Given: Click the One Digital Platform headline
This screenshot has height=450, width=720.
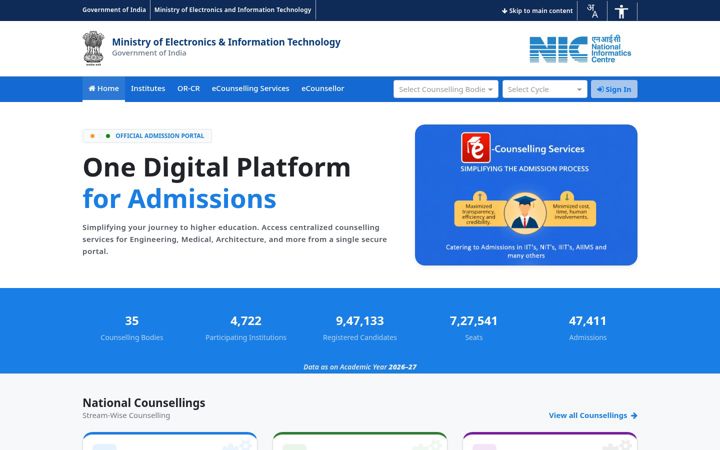Looking at the screenshot, I should click(216, 167).
